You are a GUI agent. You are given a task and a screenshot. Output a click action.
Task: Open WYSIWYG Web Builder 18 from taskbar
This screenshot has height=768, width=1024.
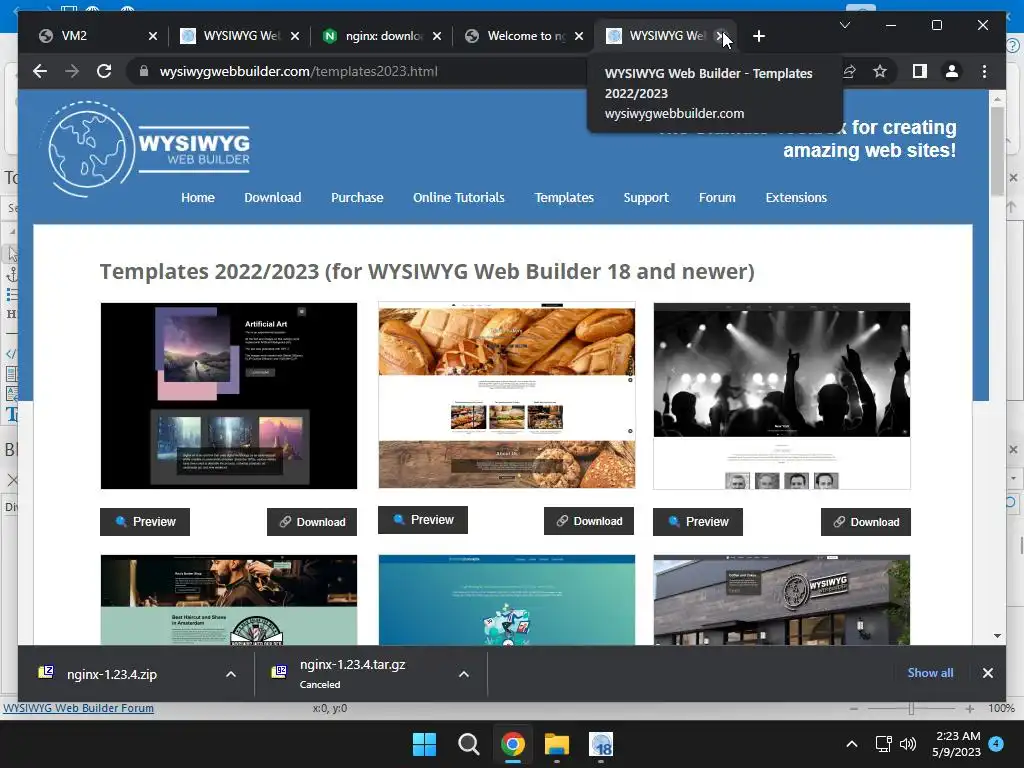coord(601,744)
